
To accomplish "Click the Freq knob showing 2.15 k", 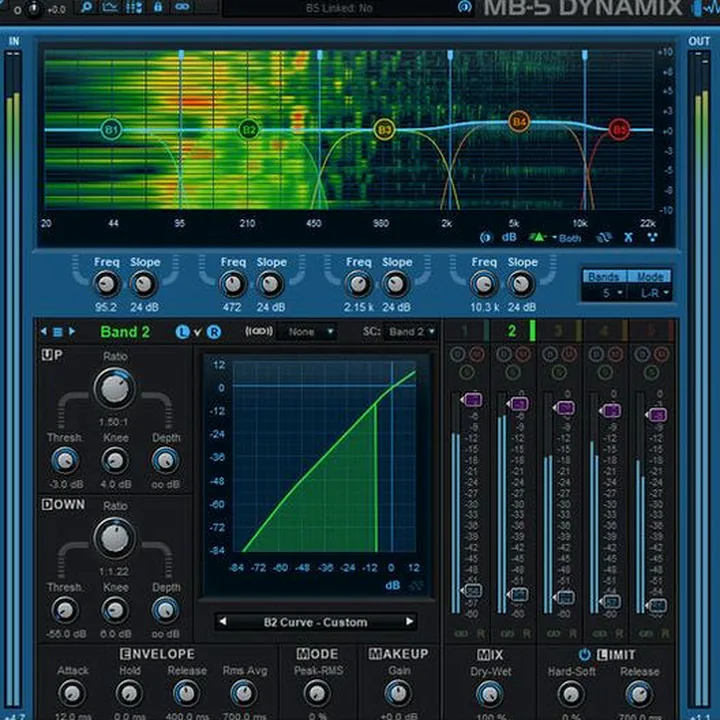I will tap(358, 284).
